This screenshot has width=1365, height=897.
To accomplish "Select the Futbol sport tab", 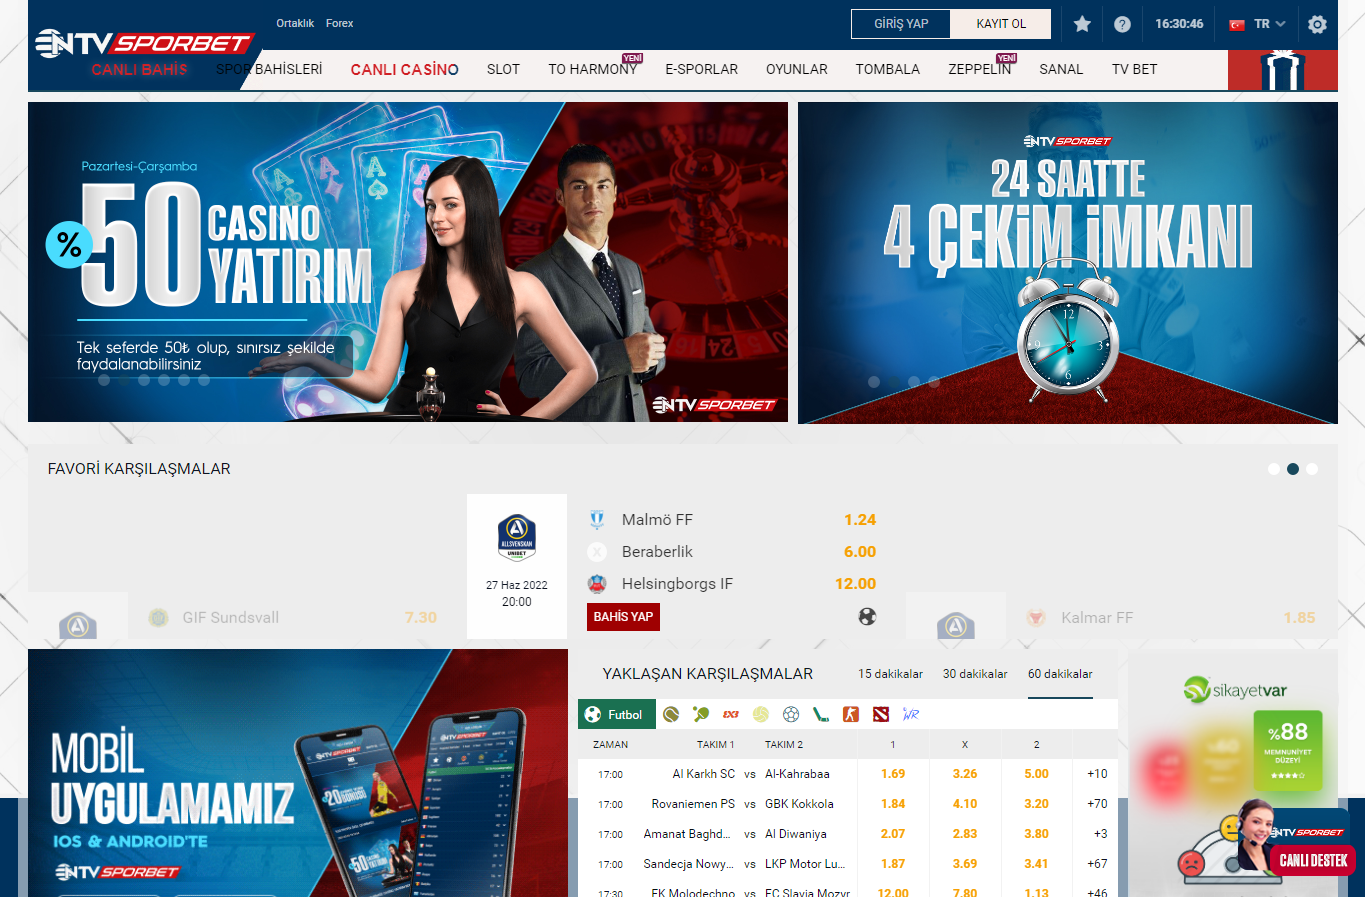I will pos(617,714).
